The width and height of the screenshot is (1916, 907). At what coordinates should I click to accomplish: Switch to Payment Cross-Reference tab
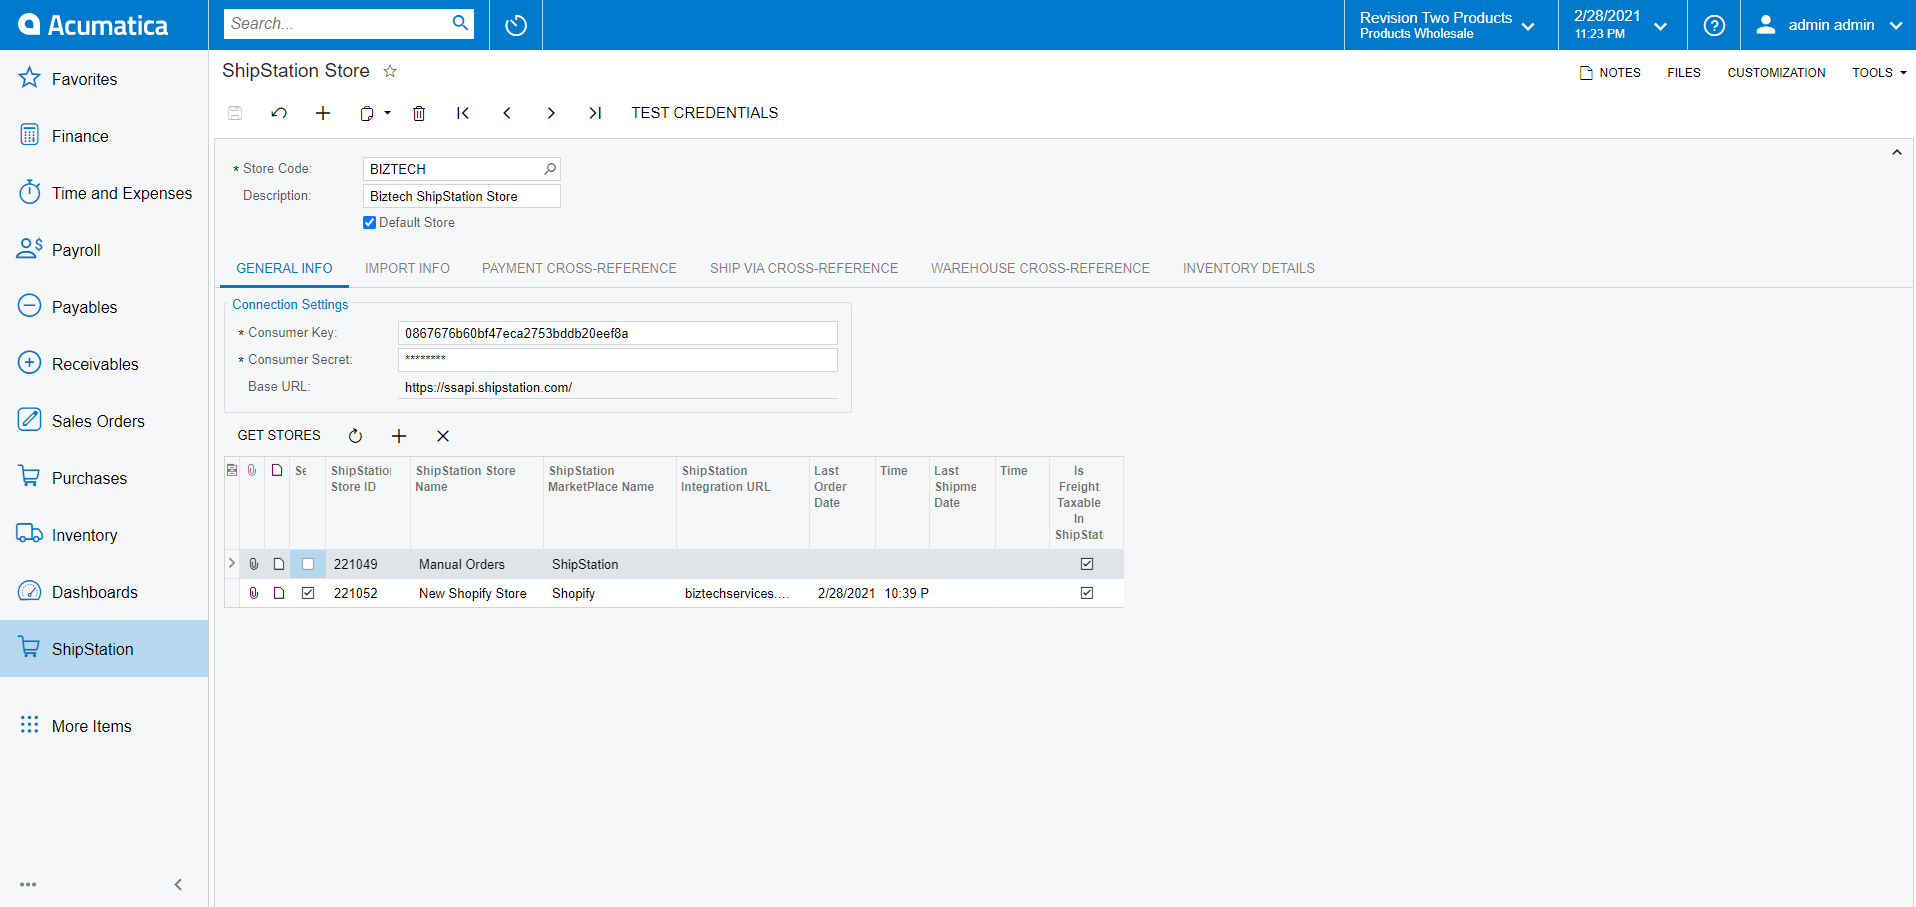[x=579, y=268]
